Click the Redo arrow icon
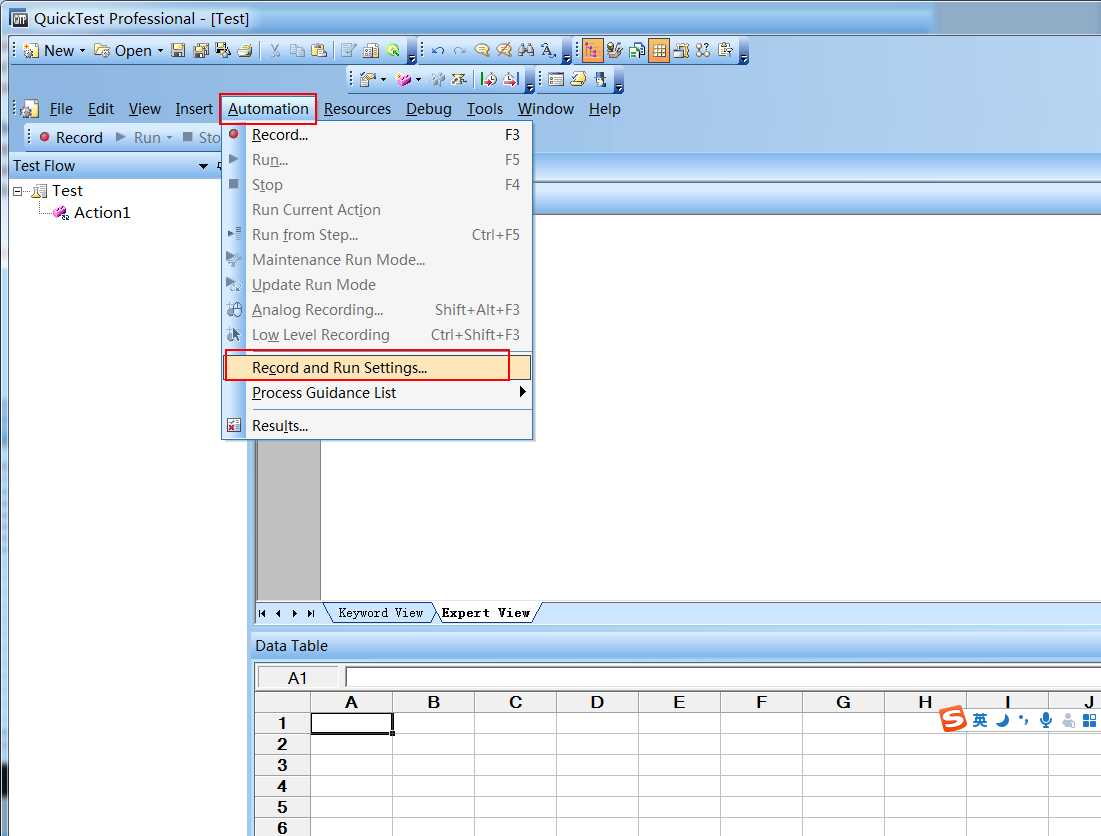 [459, 51]
